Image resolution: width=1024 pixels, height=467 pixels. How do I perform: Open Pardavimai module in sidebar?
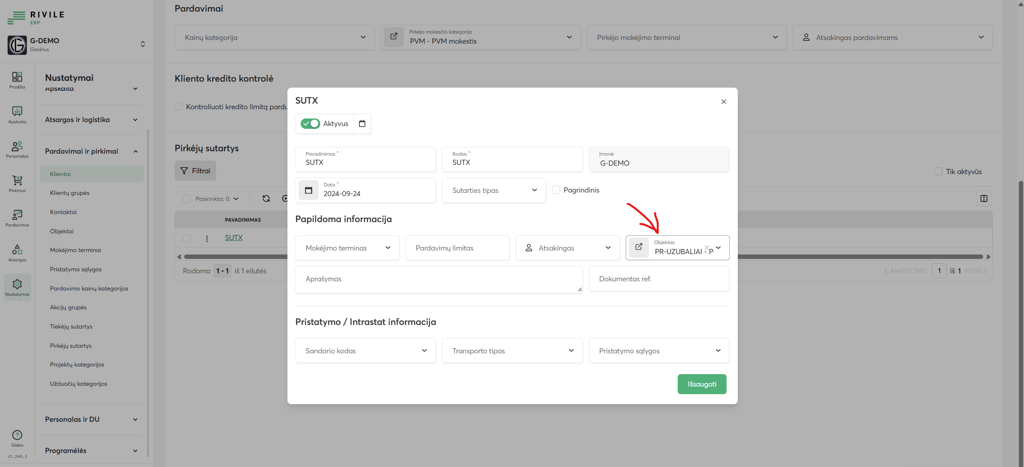click(x=17, y=218)
